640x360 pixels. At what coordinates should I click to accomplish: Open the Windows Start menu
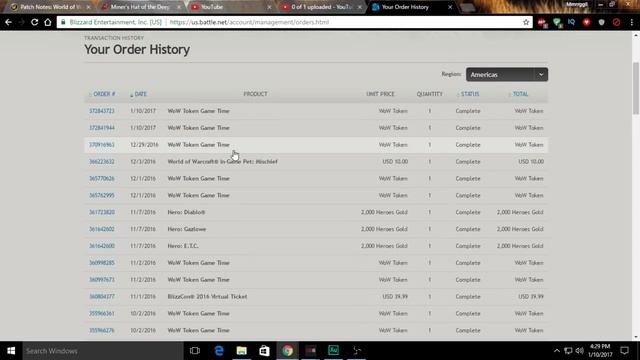pyautogui.click(x=11, y=351)
